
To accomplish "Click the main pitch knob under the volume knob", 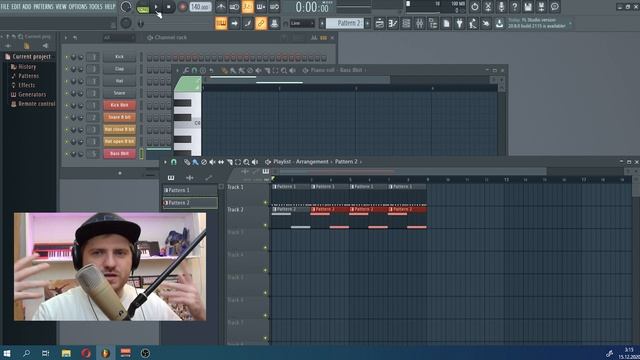I will coord(126,23).
